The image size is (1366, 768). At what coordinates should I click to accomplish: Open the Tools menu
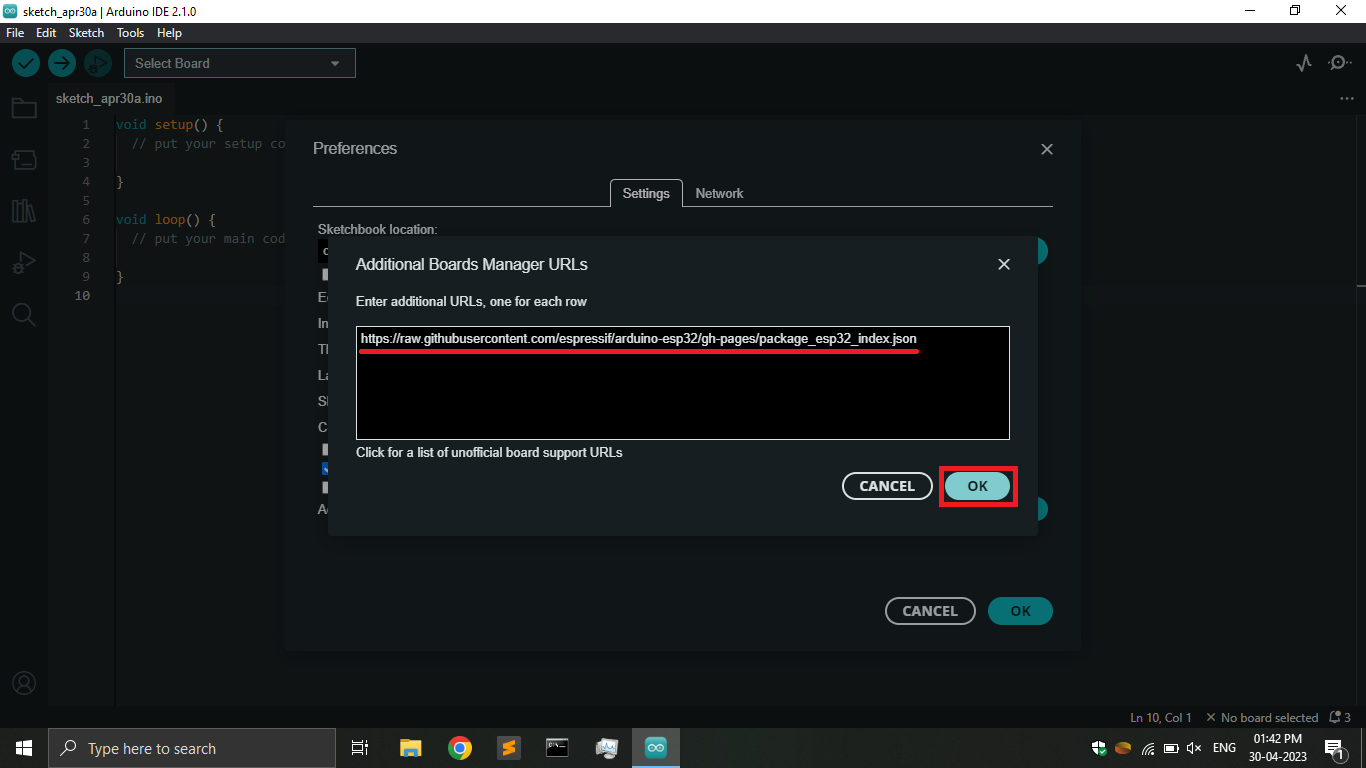[130, 32]
